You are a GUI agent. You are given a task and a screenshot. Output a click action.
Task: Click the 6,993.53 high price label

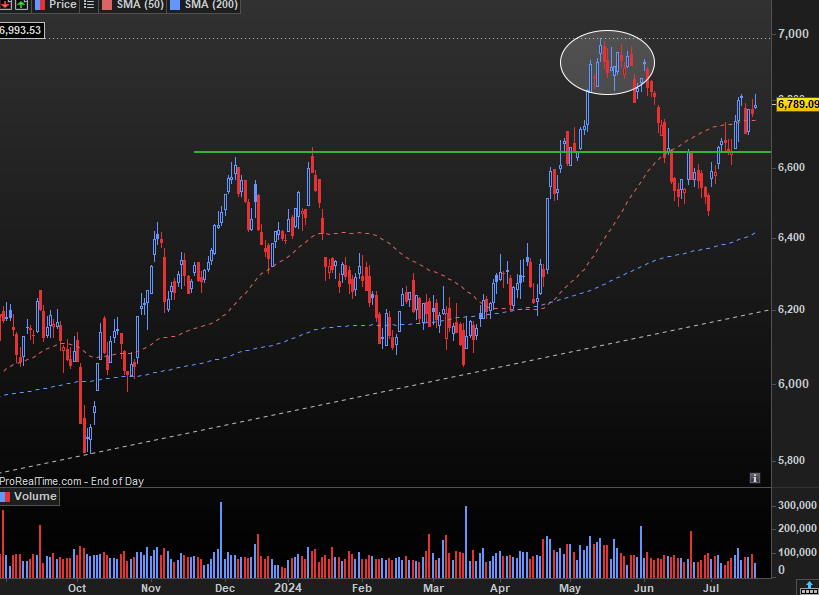[x=20, y=30]
